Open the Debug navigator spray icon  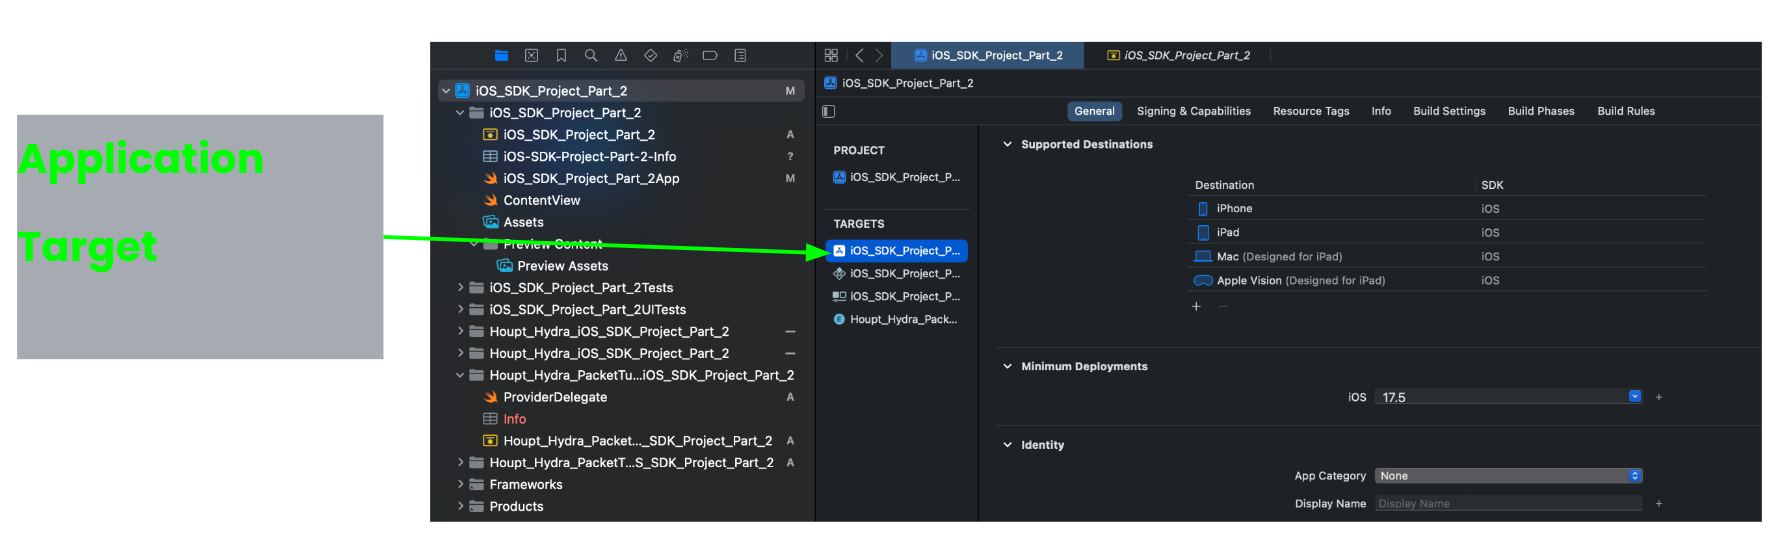680,56
